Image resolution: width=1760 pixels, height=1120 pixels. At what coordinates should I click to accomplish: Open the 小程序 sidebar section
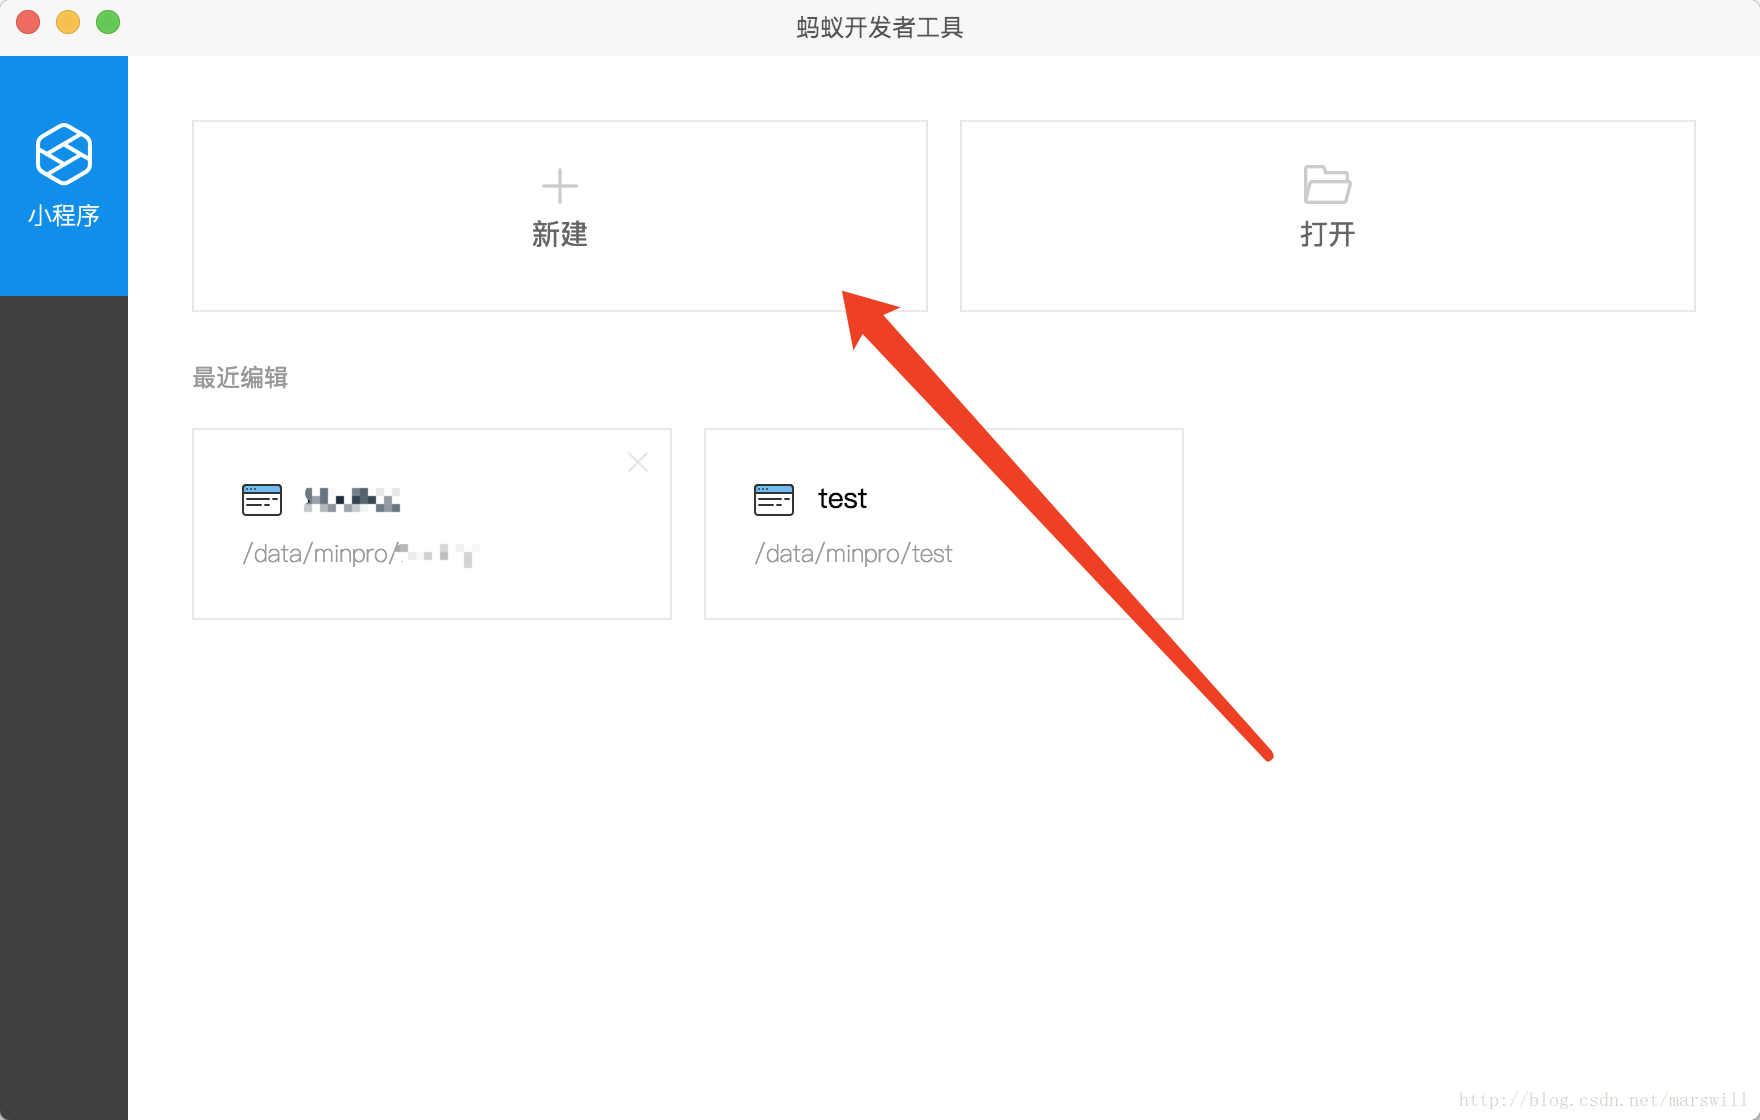click(x=64, y=176)
